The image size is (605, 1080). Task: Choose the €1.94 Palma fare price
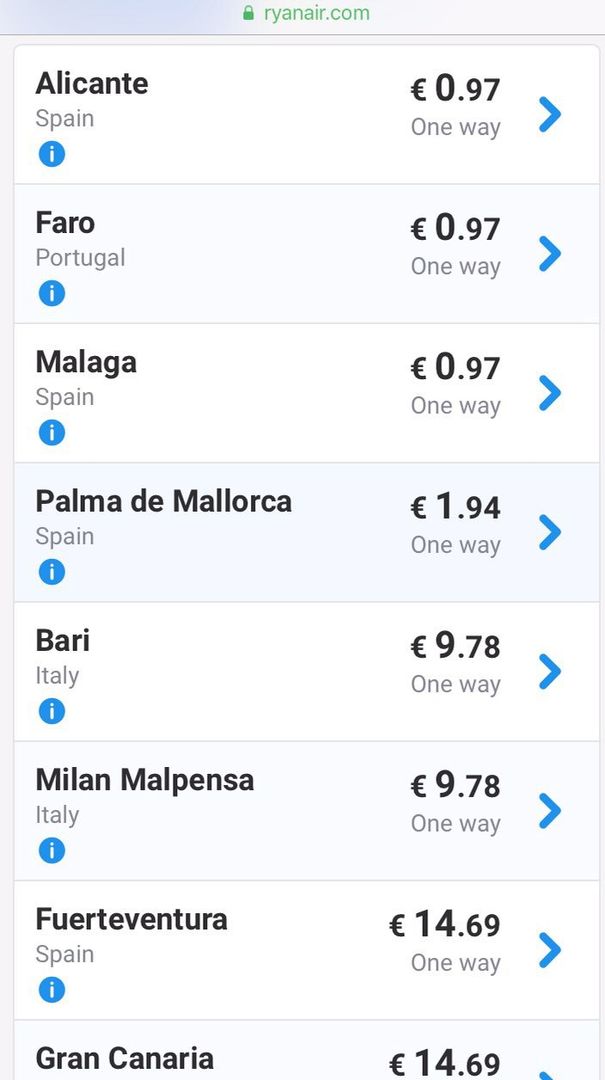(455, 507)
